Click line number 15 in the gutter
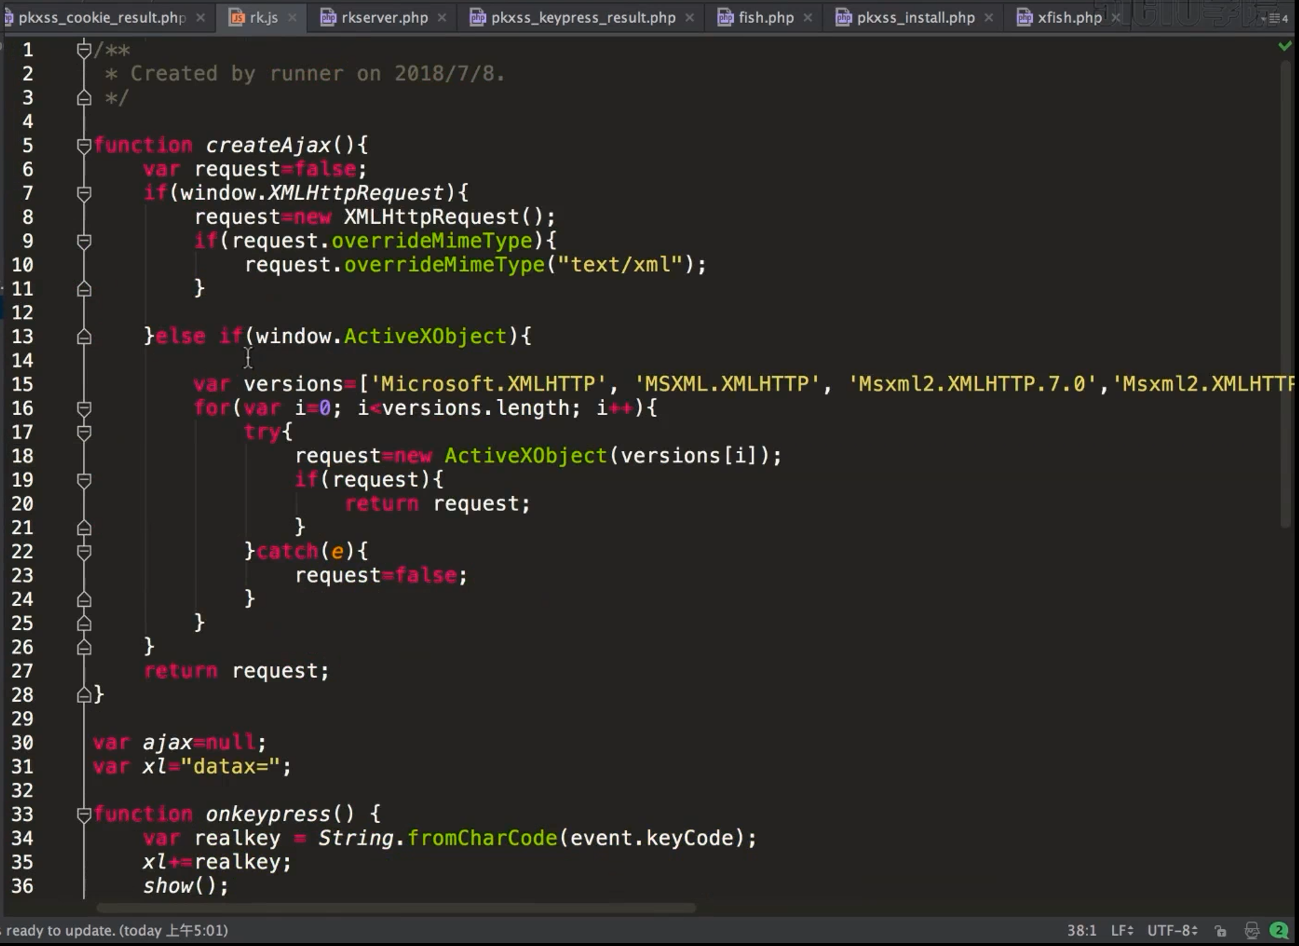This screenshot has height=946, width=1299. 22,384
